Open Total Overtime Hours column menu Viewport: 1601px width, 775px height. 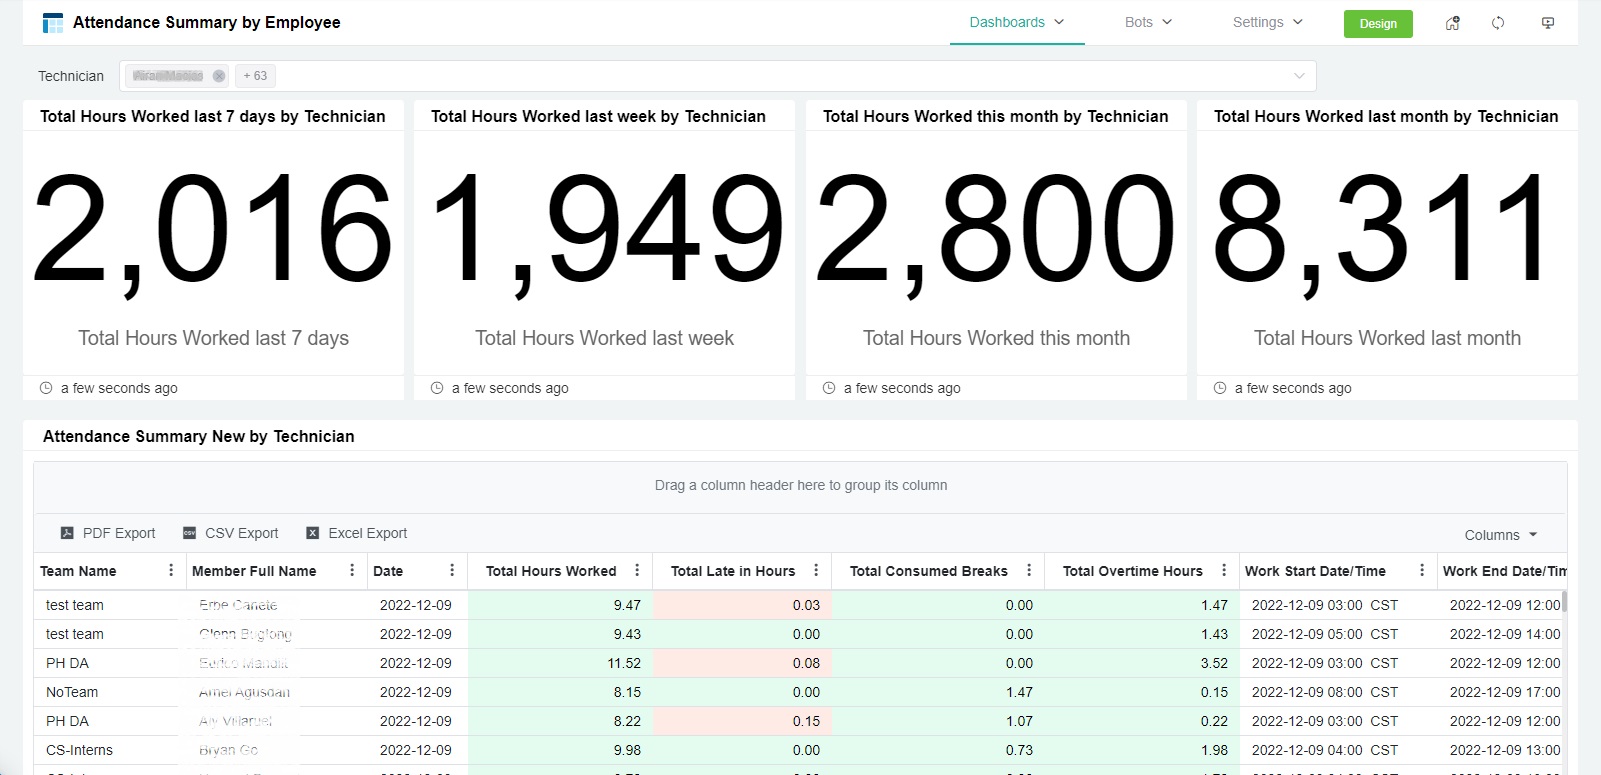tap(1224, 570)
